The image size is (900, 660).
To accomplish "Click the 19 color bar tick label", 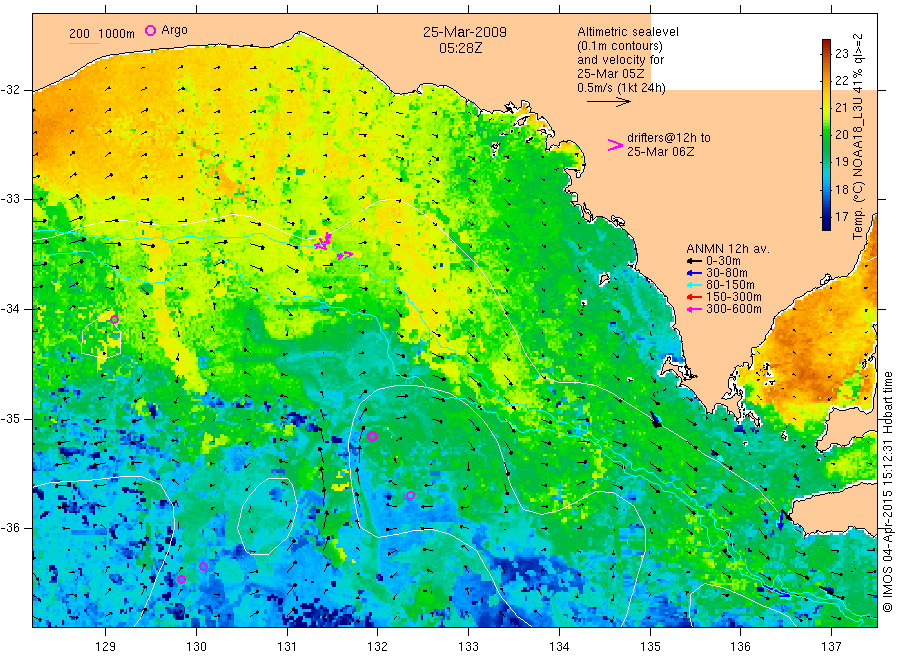I will click(841, 162).
